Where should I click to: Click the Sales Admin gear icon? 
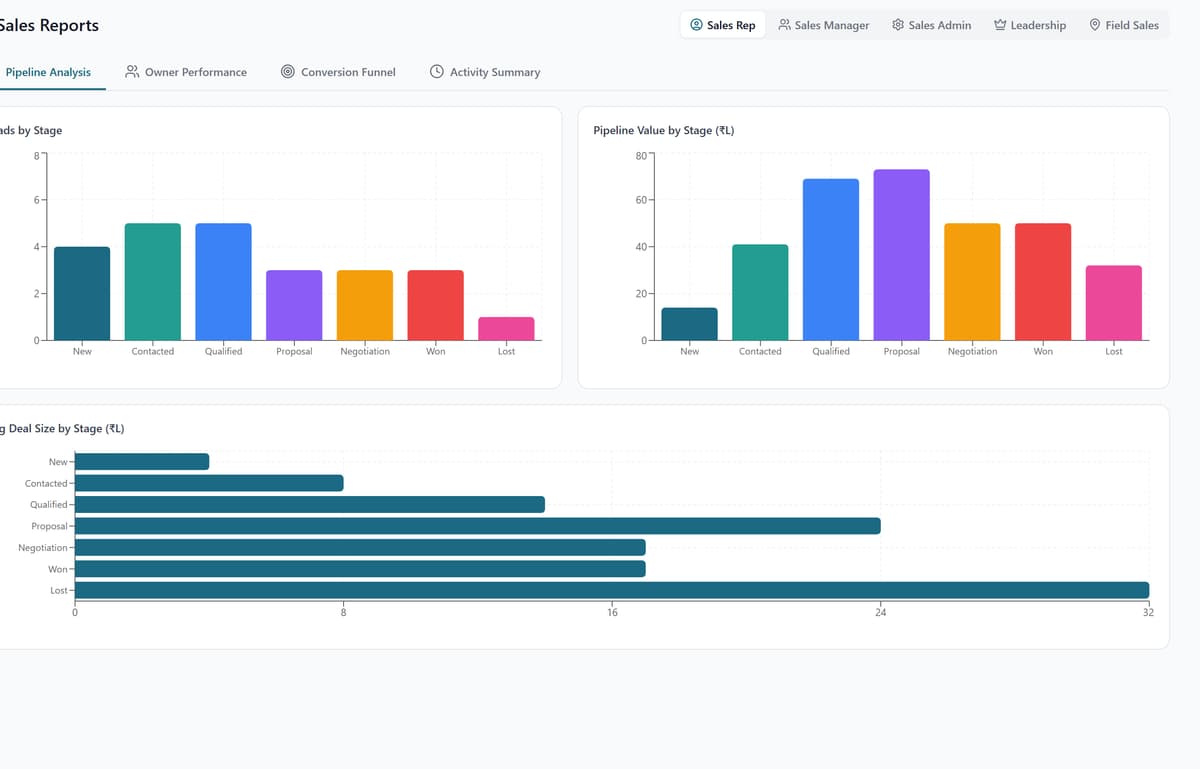tap(898, 25)
